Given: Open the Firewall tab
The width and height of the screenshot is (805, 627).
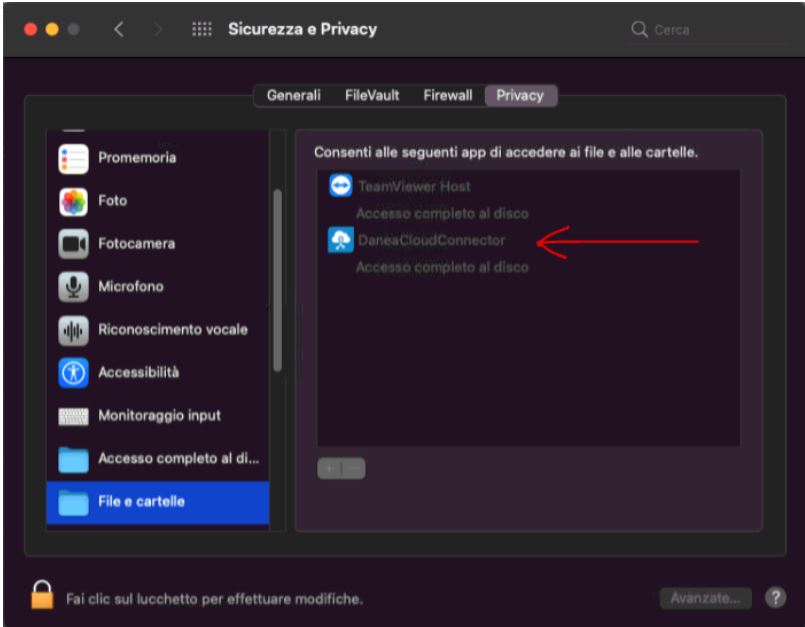Looking at the screenshot, I should pos(448,96).
